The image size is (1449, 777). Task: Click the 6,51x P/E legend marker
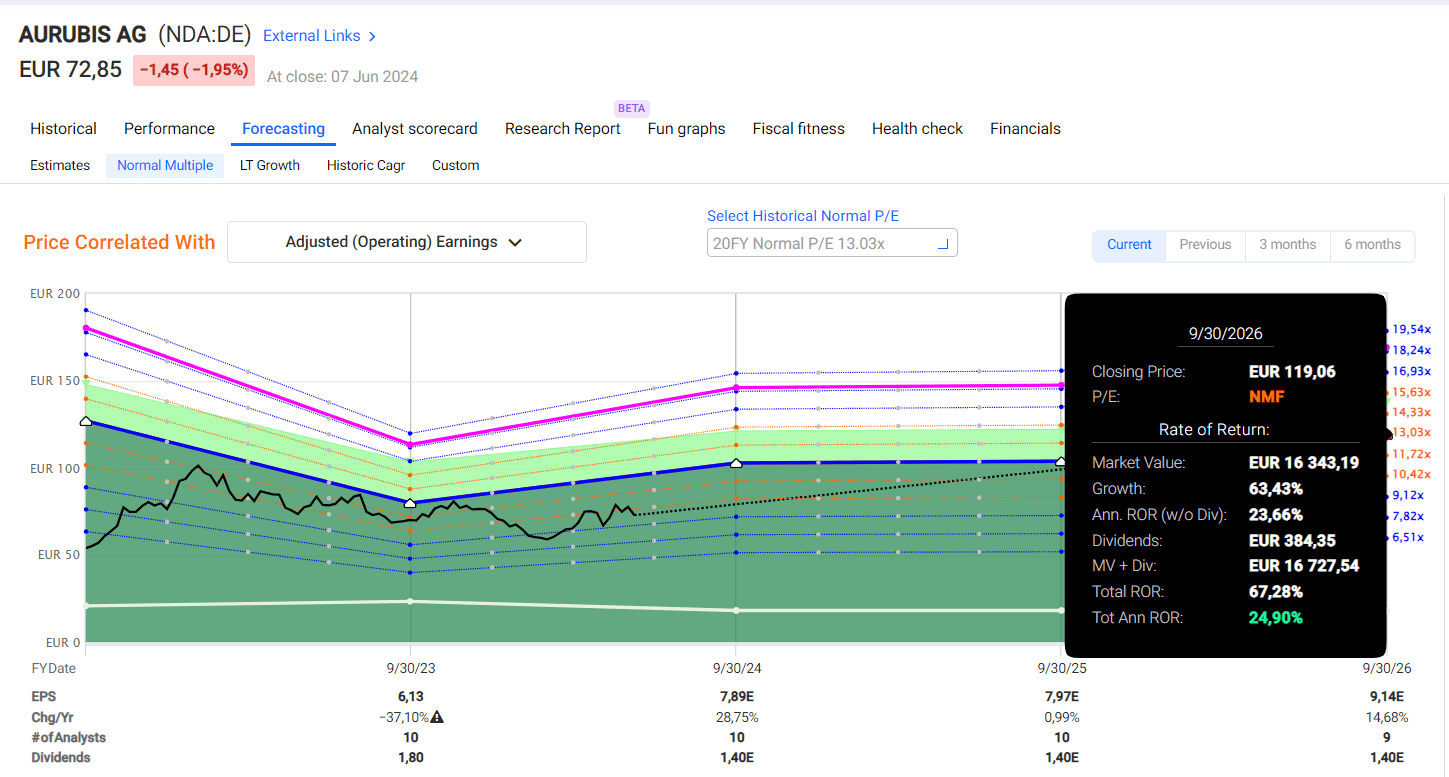pos(1410,537)
